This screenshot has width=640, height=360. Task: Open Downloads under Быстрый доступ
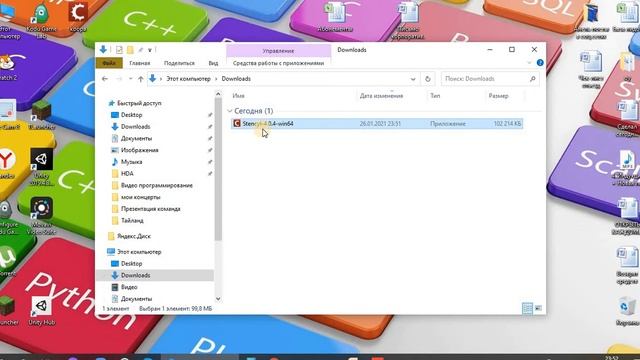[x=136, y=127]
